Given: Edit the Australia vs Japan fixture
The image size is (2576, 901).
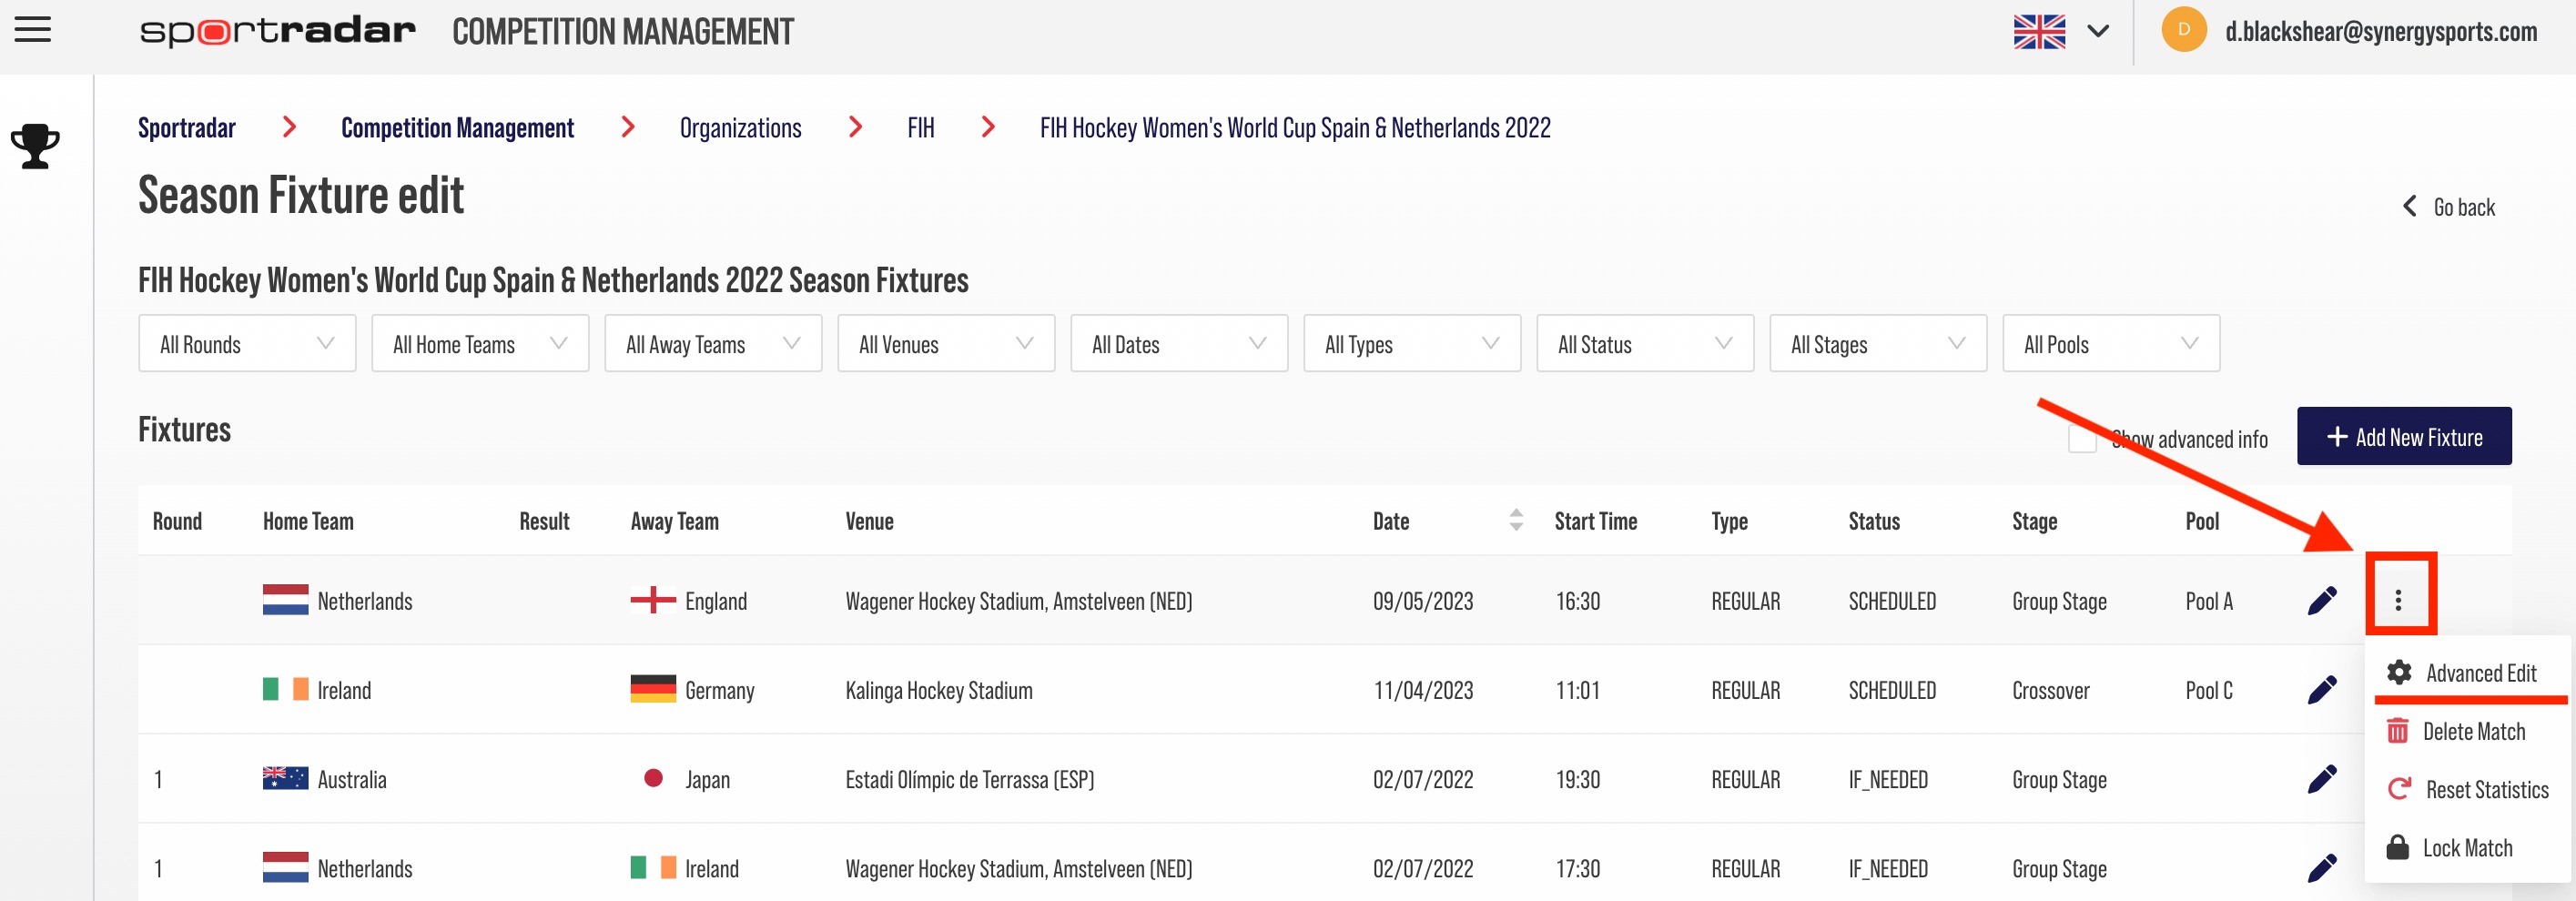Looking at the screenshot, I should [2322, 778].
